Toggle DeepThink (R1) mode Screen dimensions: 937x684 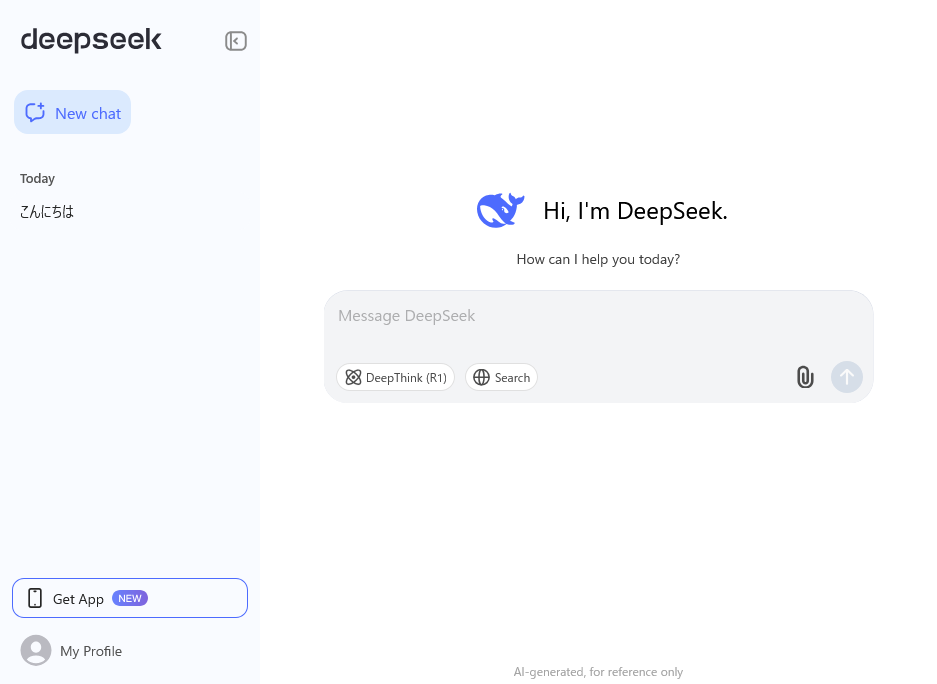396,378
